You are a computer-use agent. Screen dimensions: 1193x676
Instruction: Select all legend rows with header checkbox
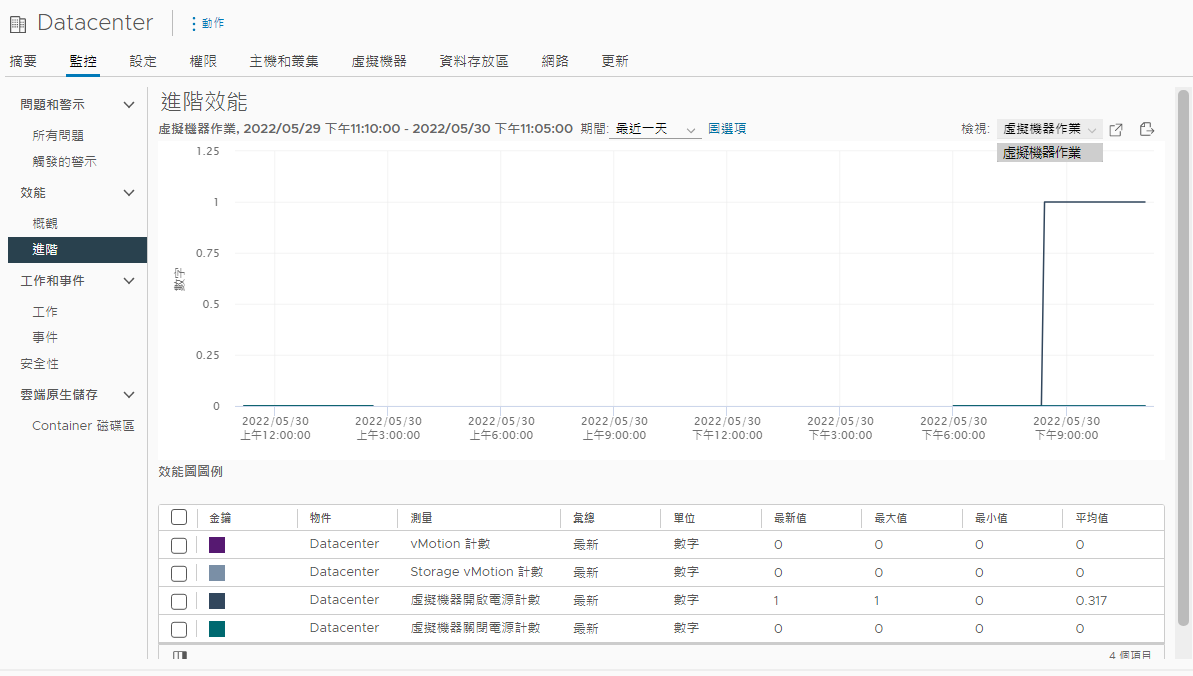coord(179,517)
